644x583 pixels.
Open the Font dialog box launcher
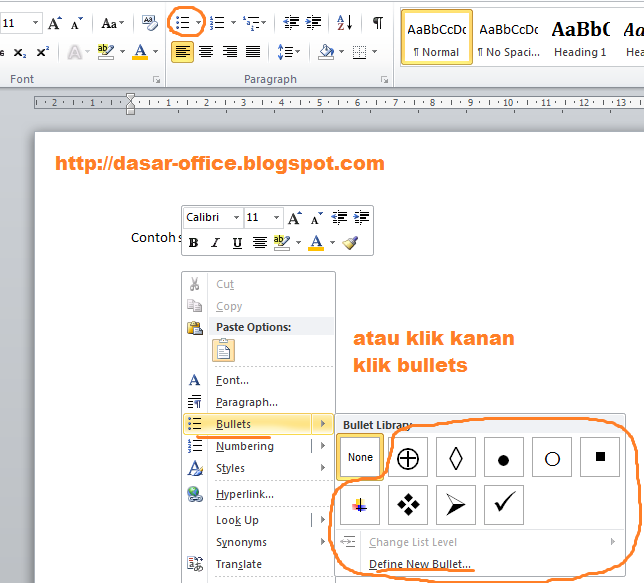click(x=156, y=80)
